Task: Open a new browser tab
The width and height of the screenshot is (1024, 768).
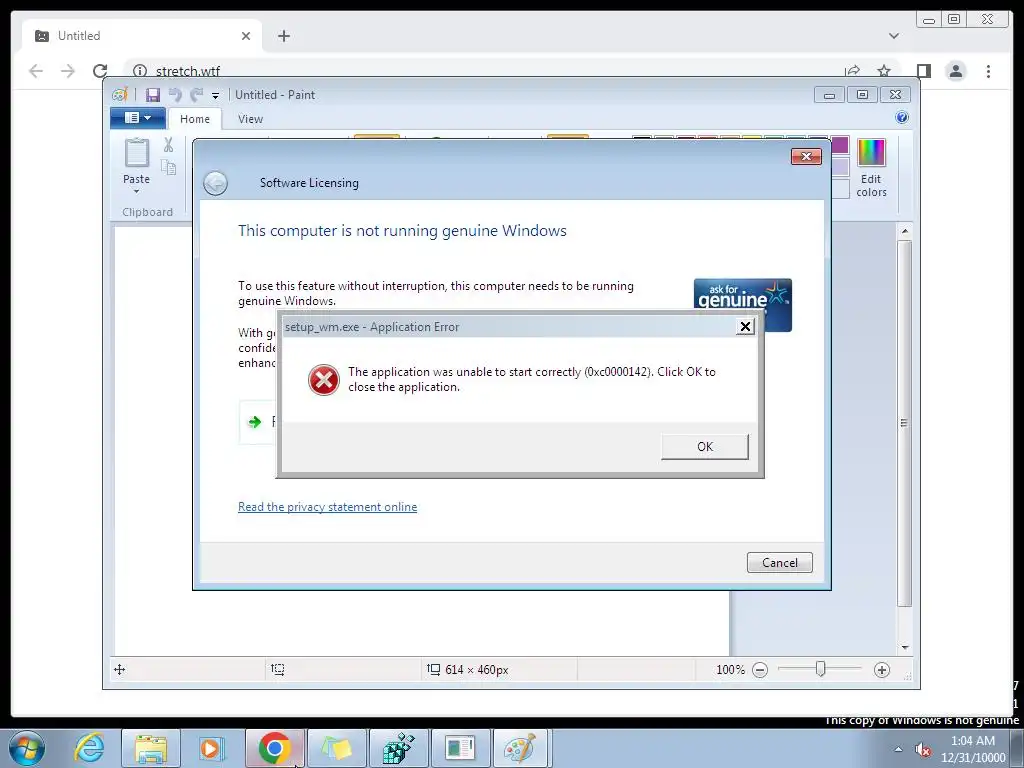Action: coord(283,36)
